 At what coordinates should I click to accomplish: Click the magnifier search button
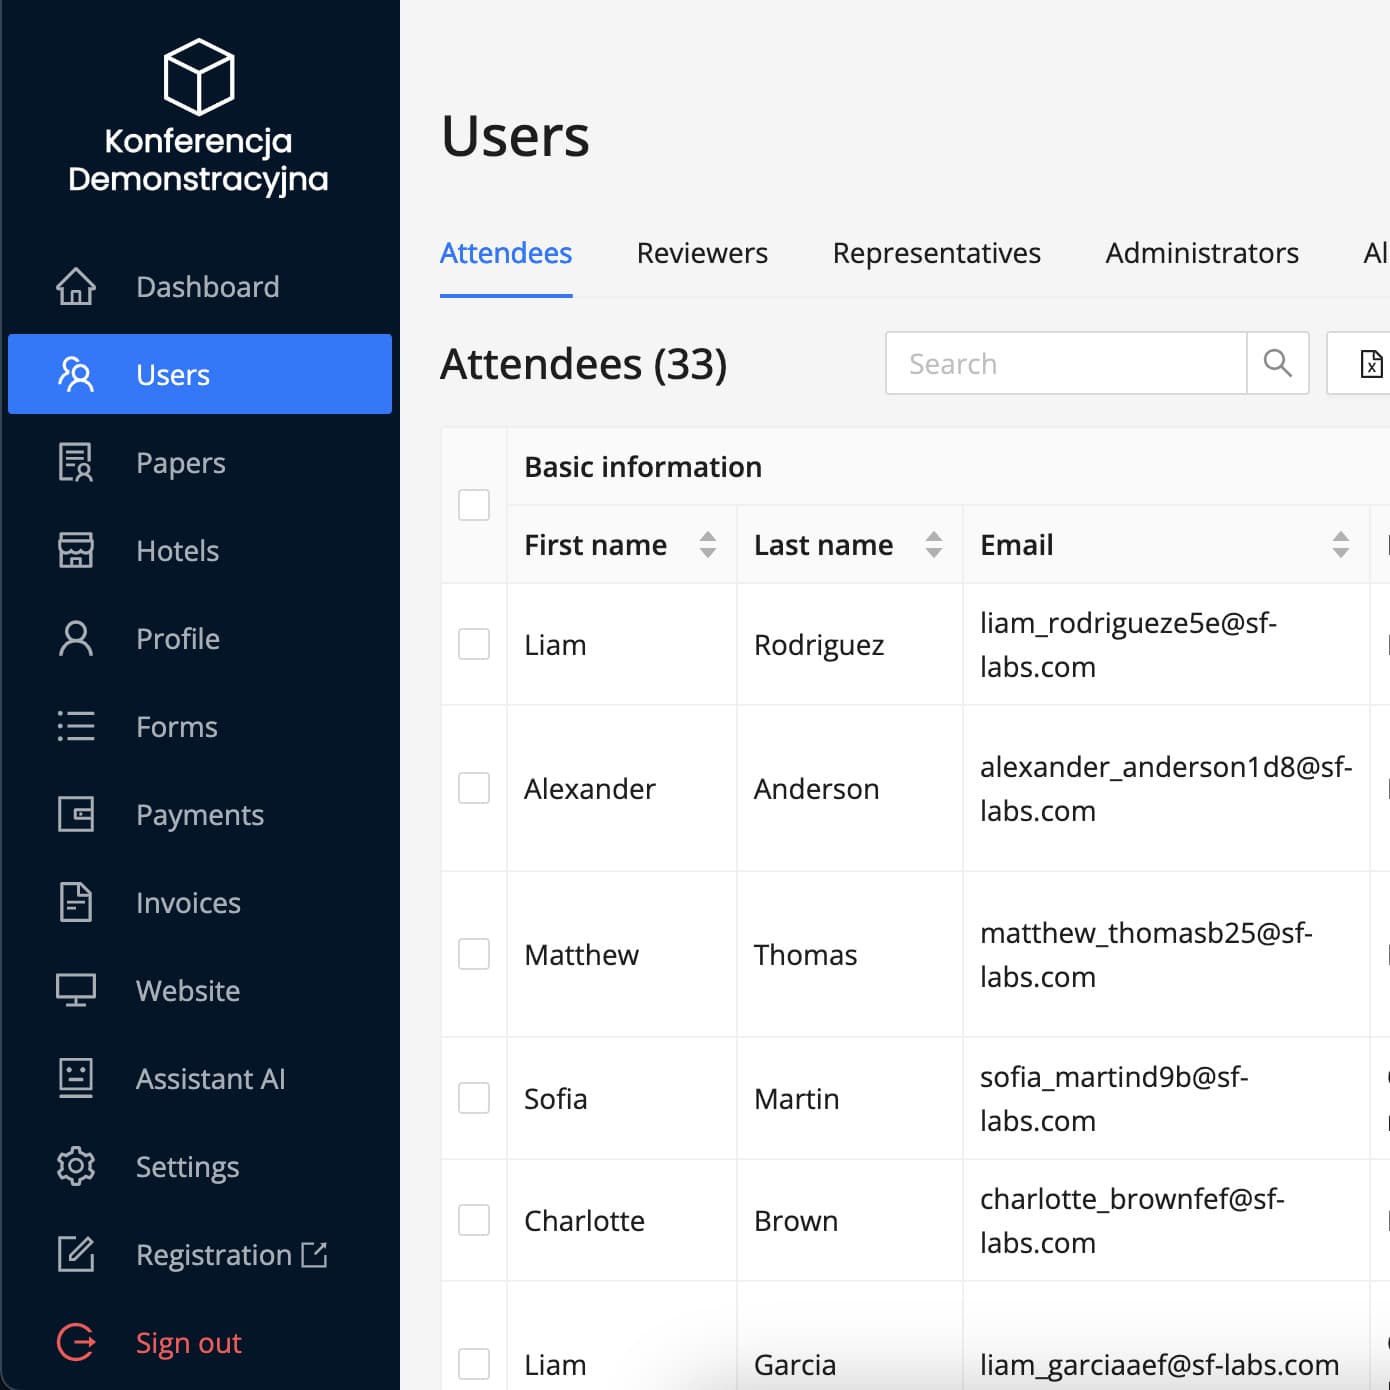[x=1278, y=363]
